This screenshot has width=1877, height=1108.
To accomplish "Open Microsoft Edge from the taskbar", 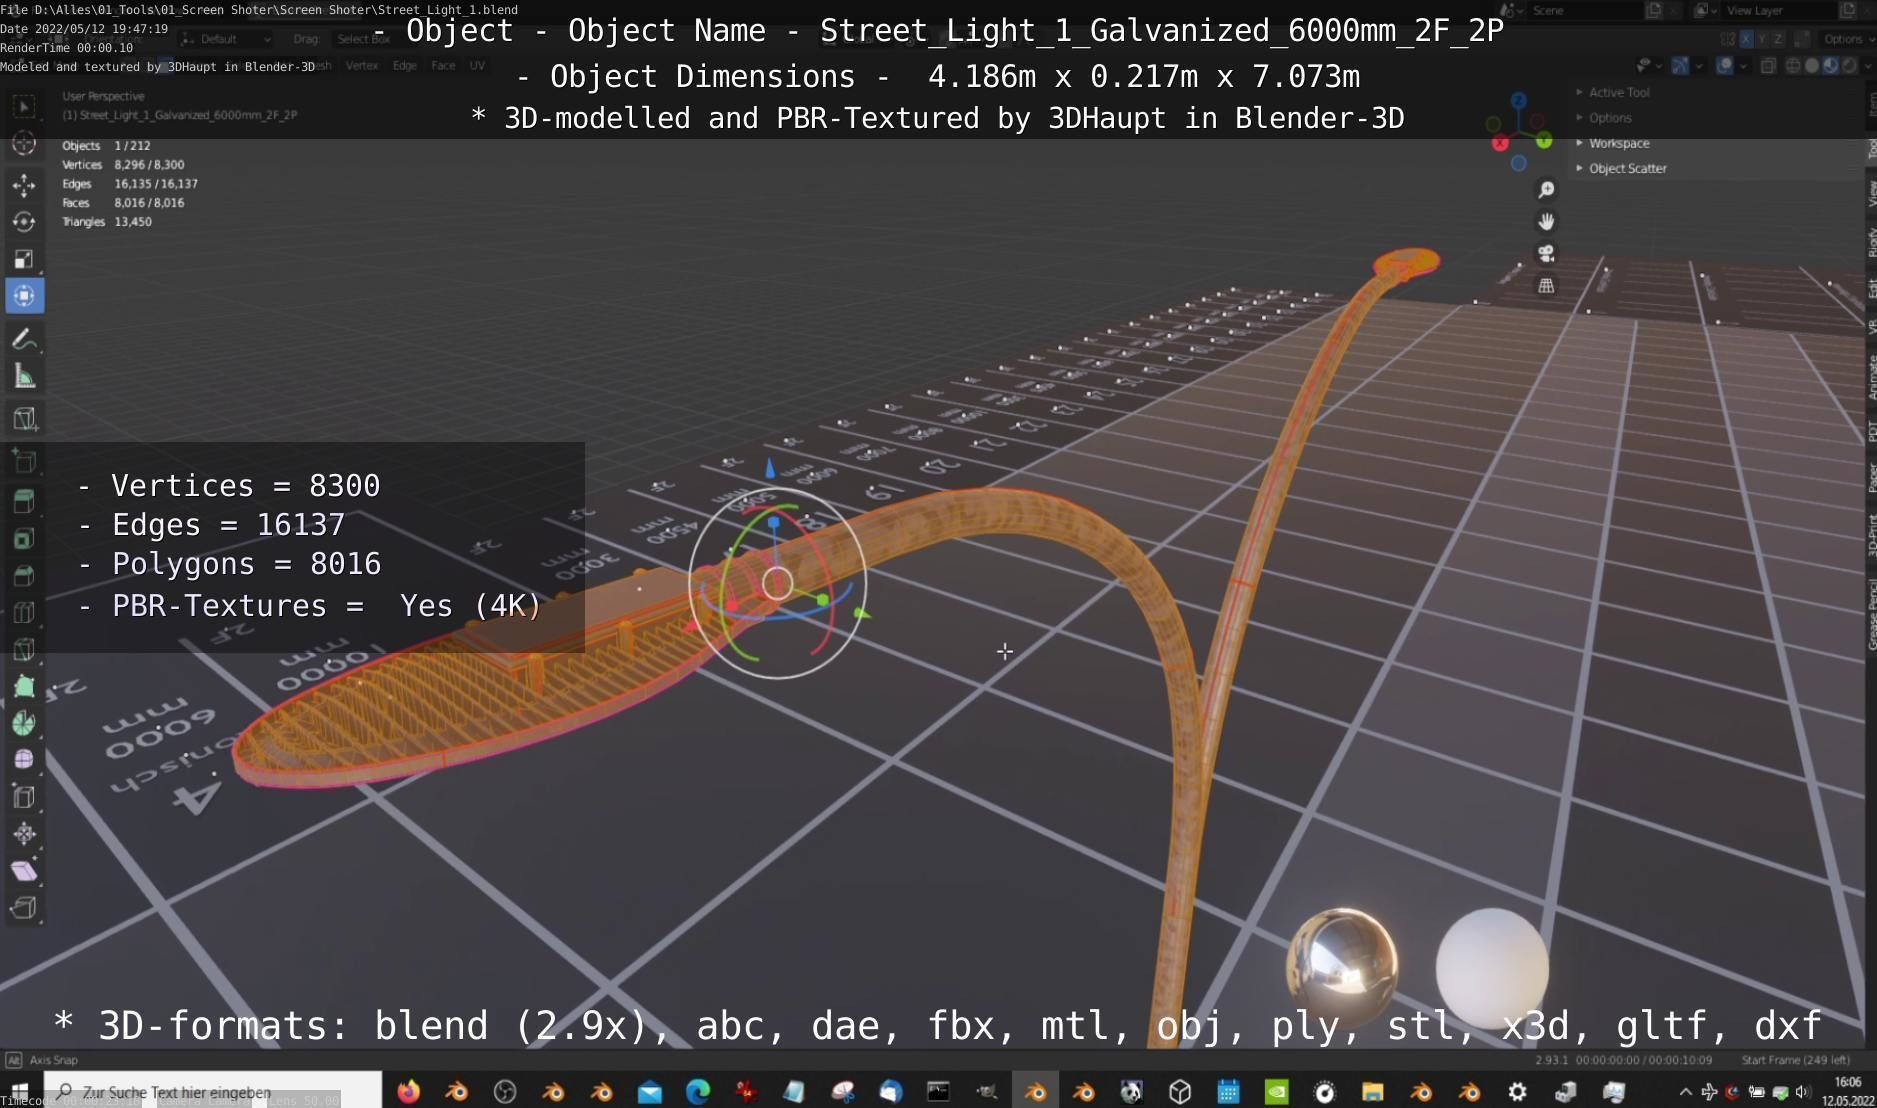I will (697, 1091).
